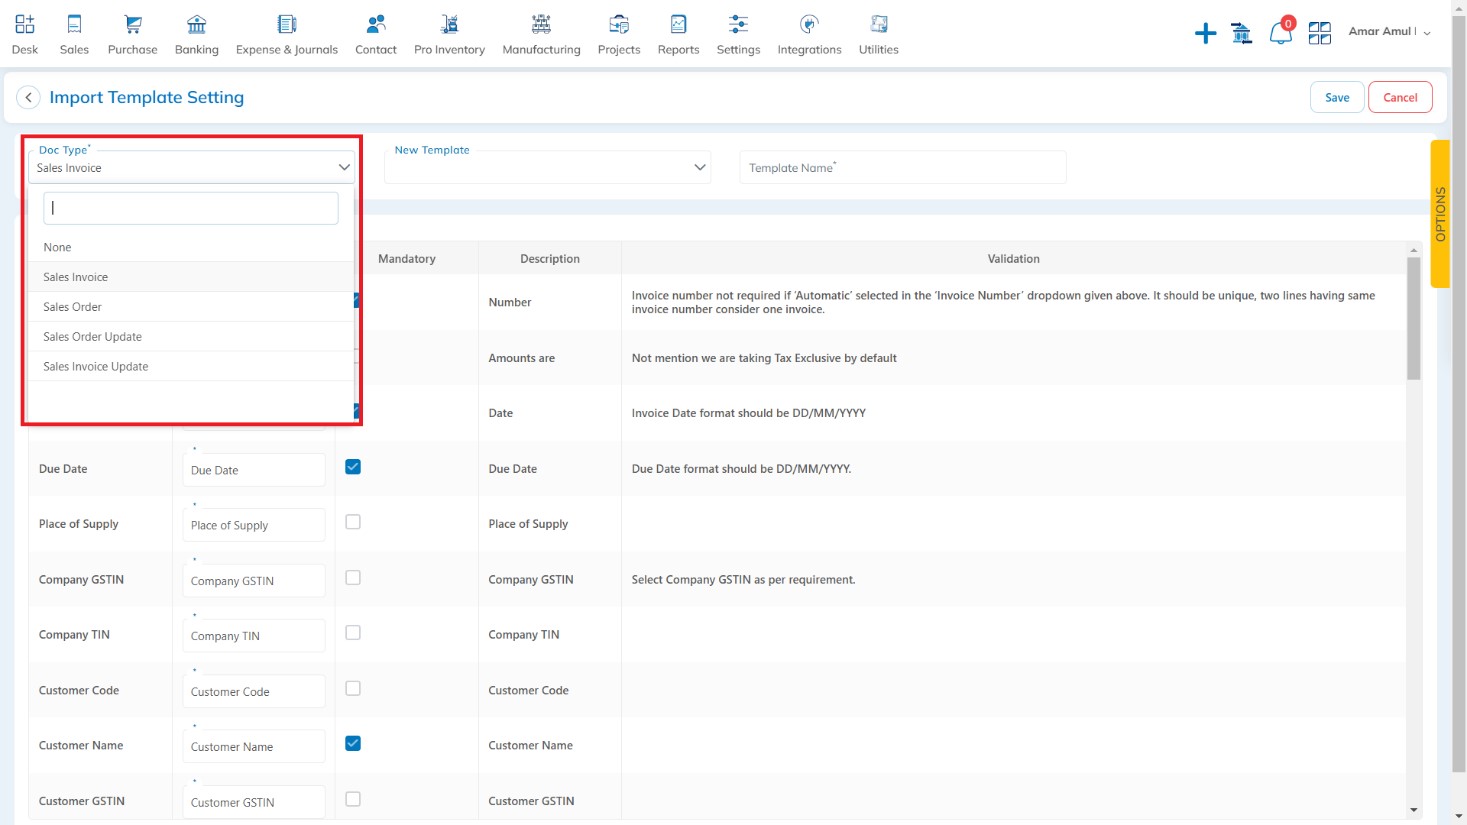The image size is (1467, 825).
Task: Toggle Customer Name mandatory checkbox
Action: 353,744
